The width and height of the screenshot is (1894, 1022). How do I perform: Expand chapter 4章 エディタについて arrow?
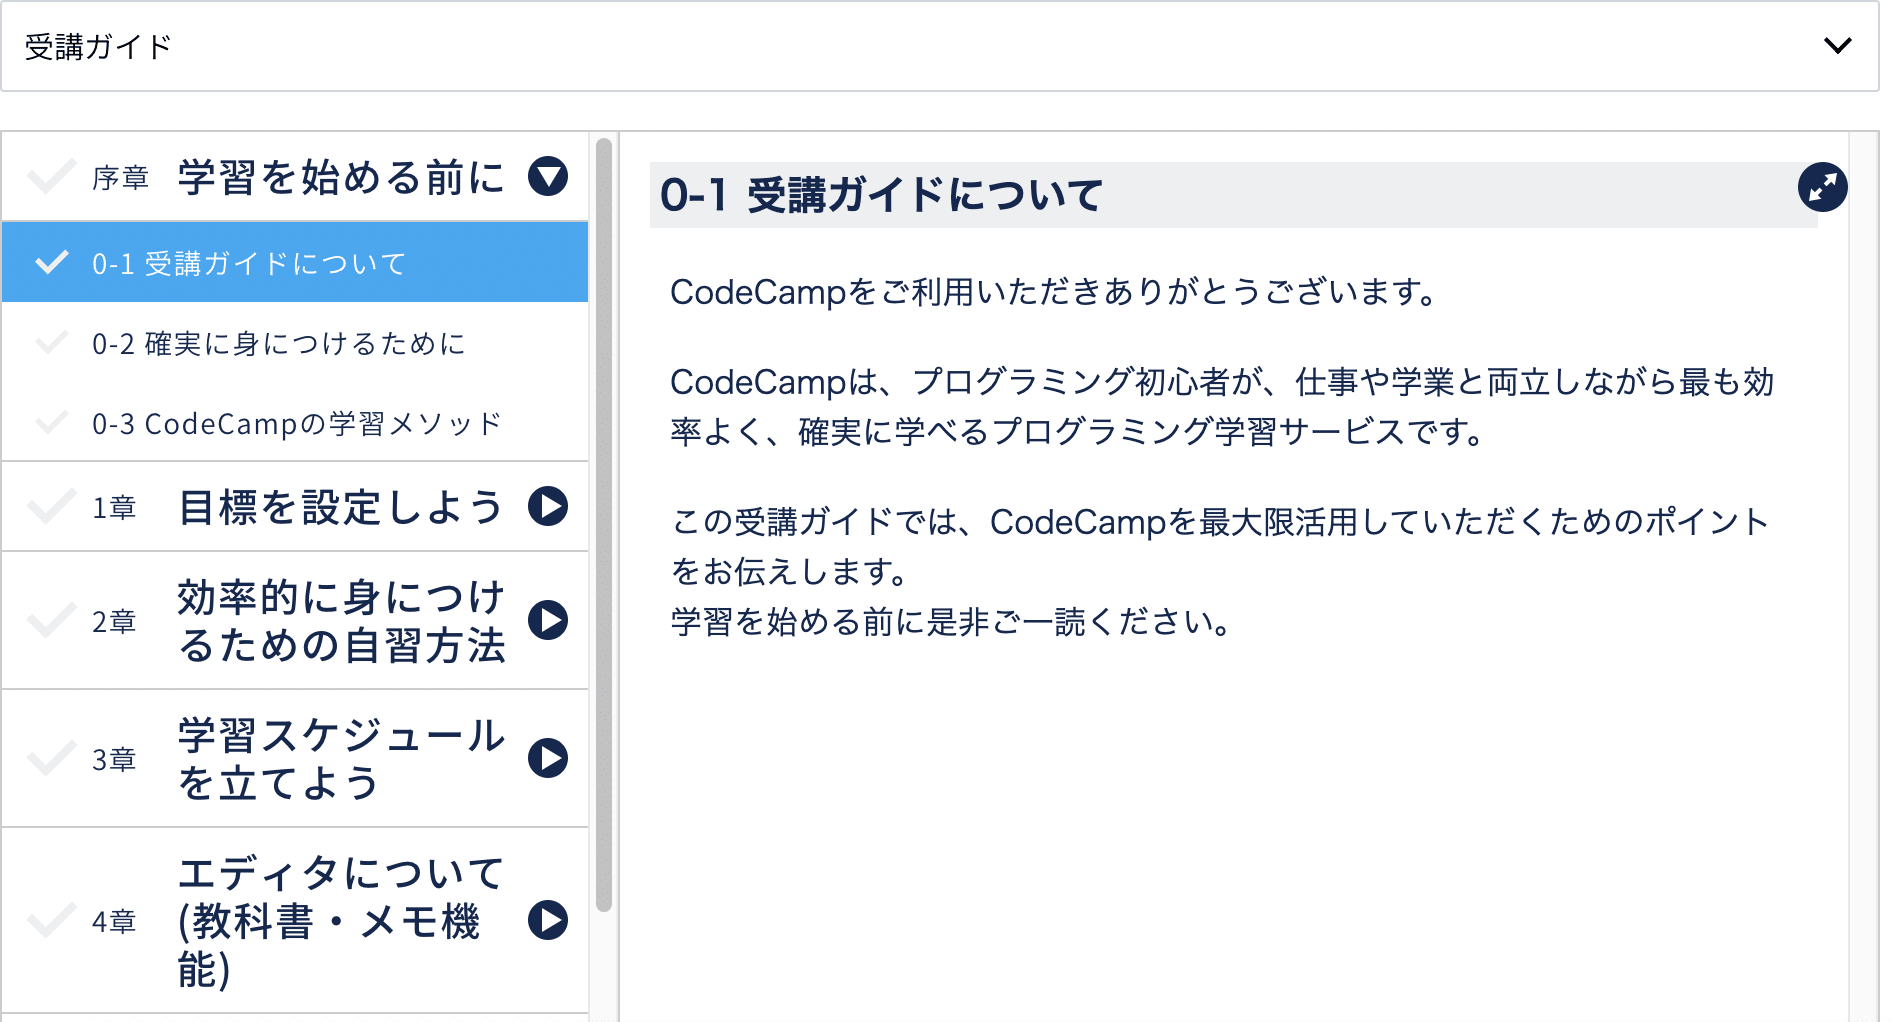click(x=548, y=920)
